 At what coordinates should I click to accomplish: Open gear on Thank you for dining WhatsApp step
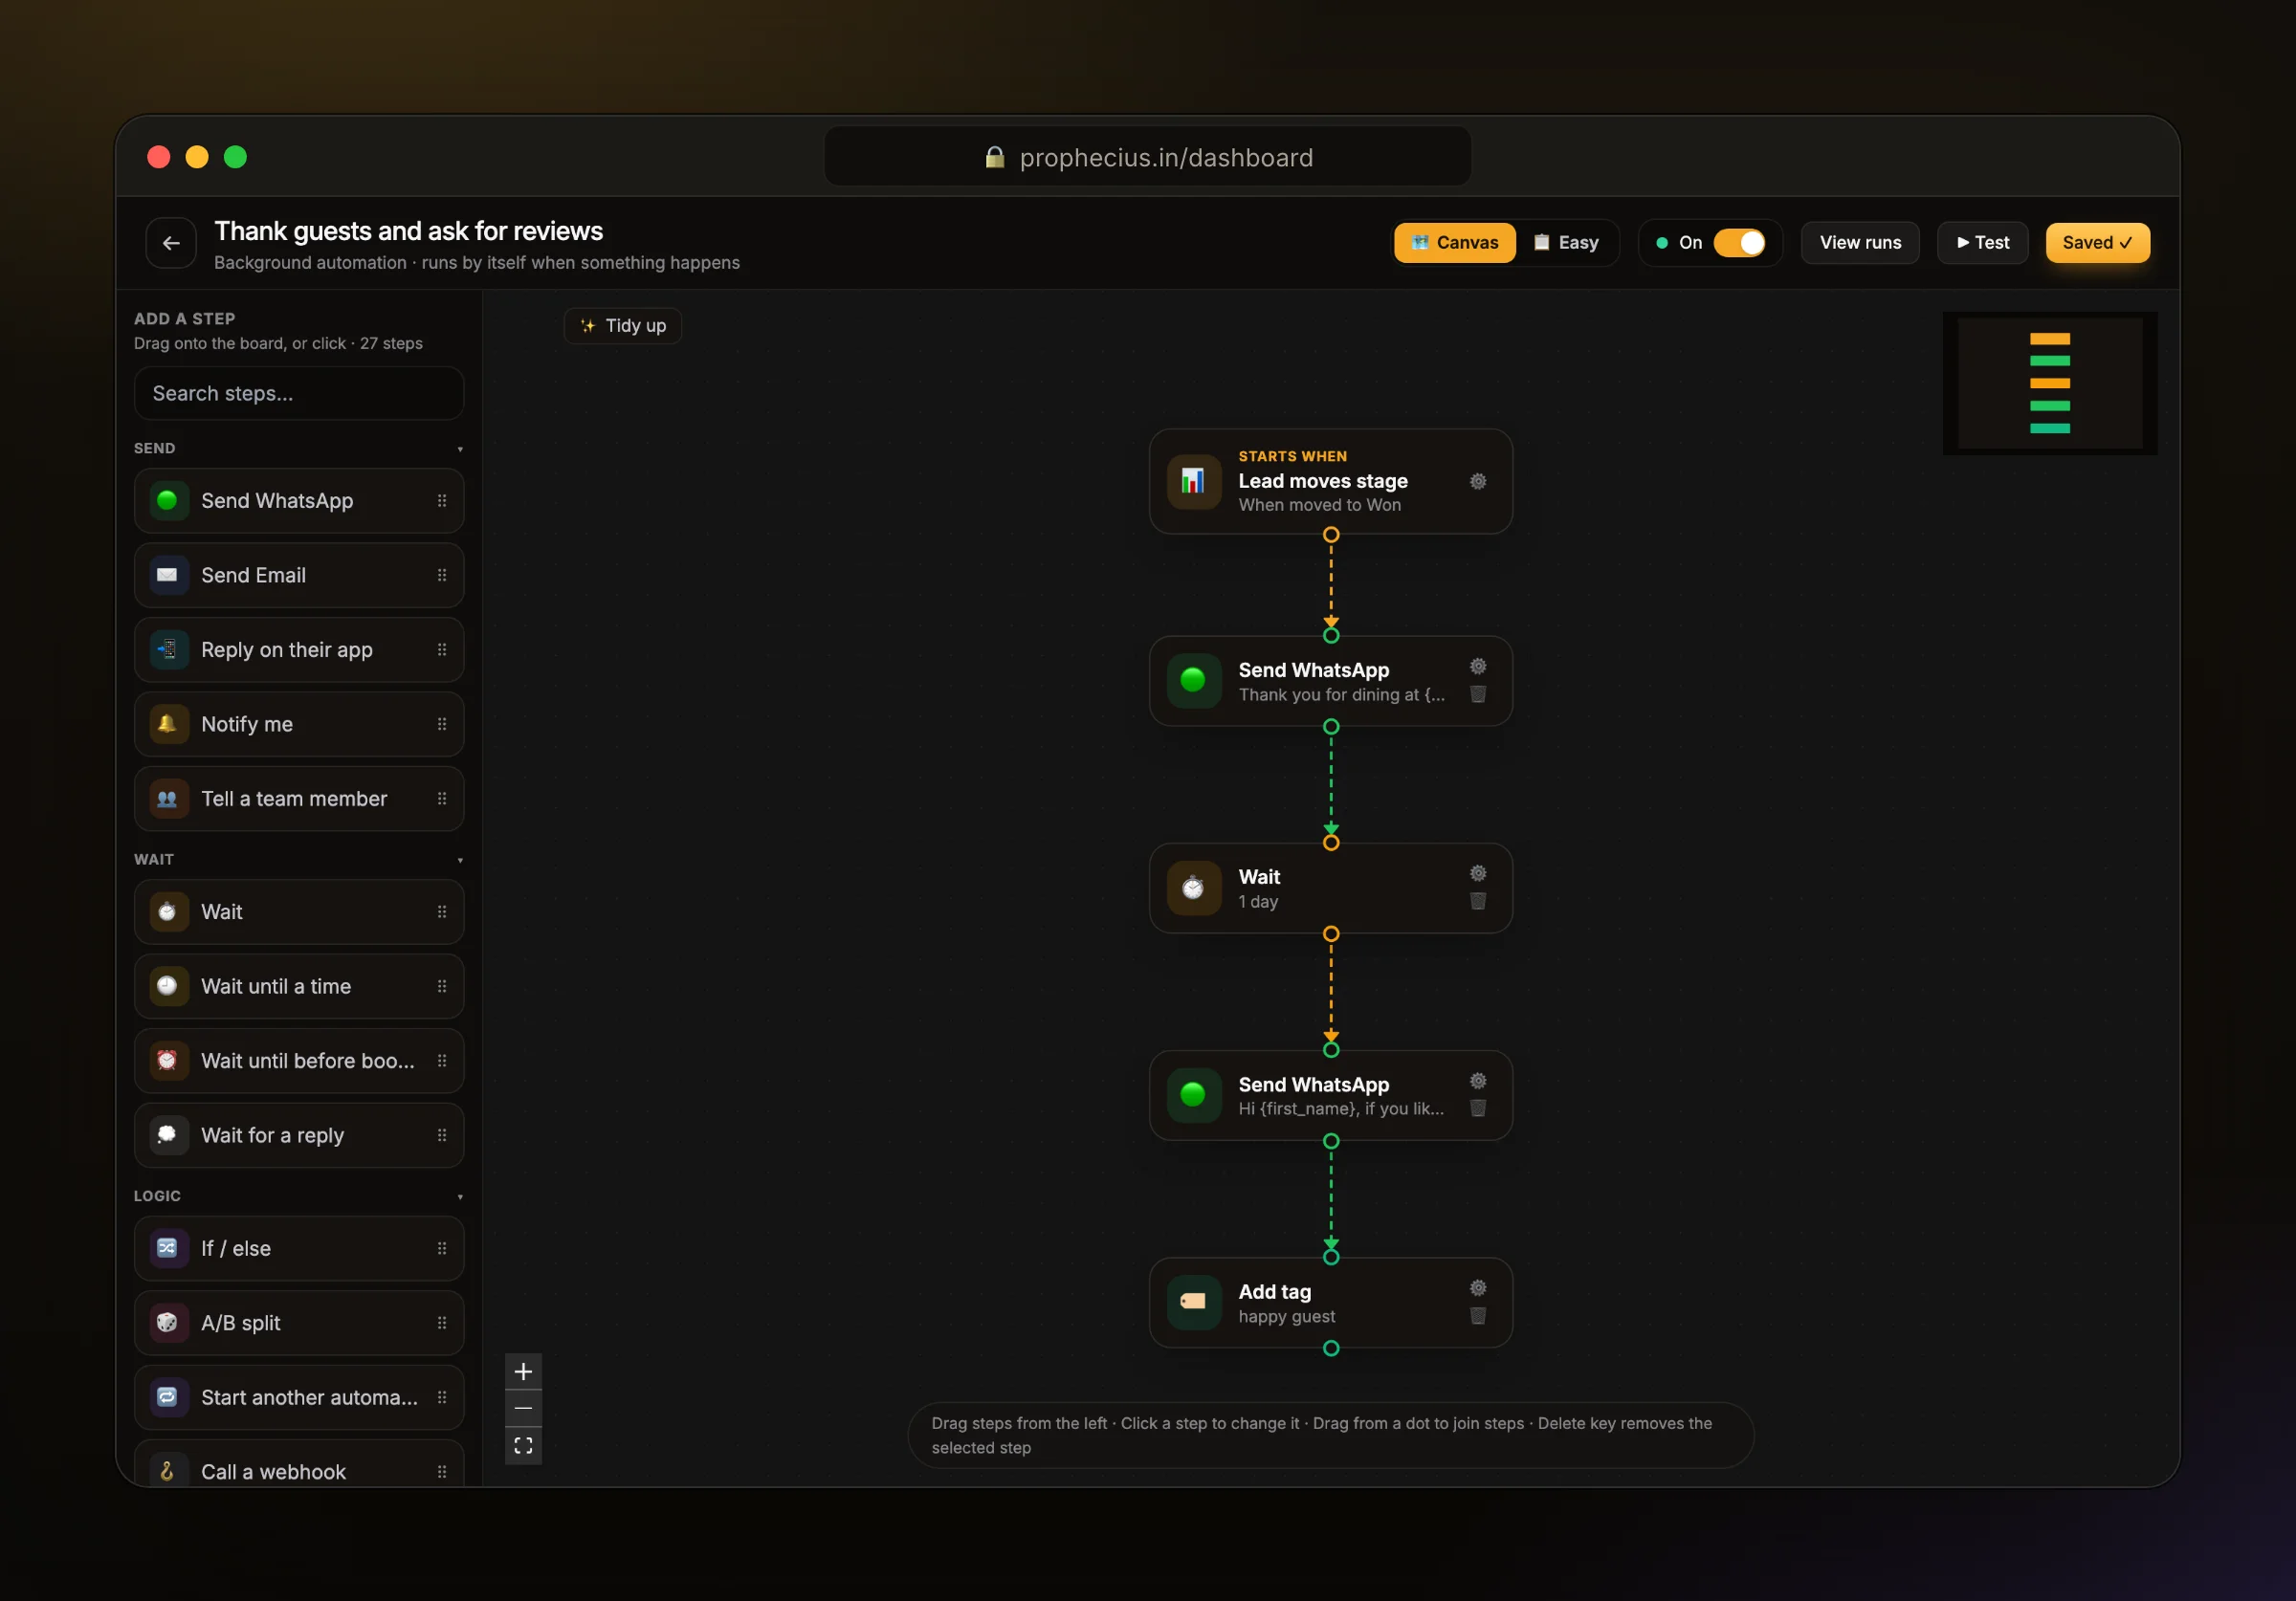(1478, 667)
